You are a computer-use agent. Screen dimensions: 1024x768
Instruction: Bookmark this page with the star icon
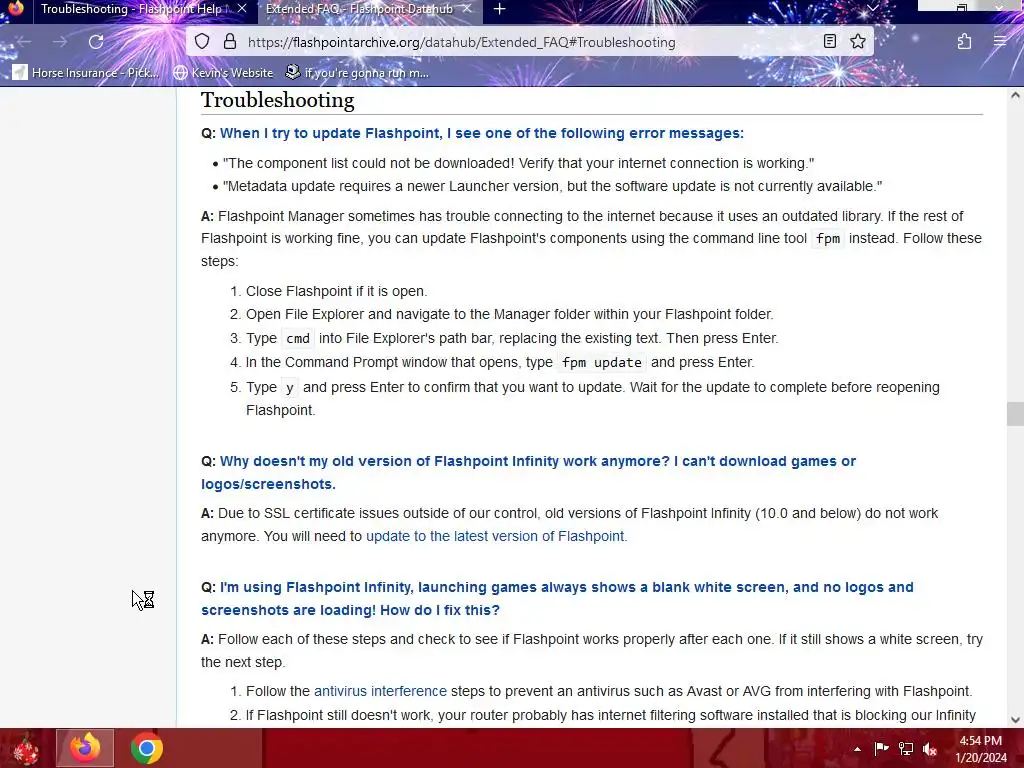pos(857,42)
